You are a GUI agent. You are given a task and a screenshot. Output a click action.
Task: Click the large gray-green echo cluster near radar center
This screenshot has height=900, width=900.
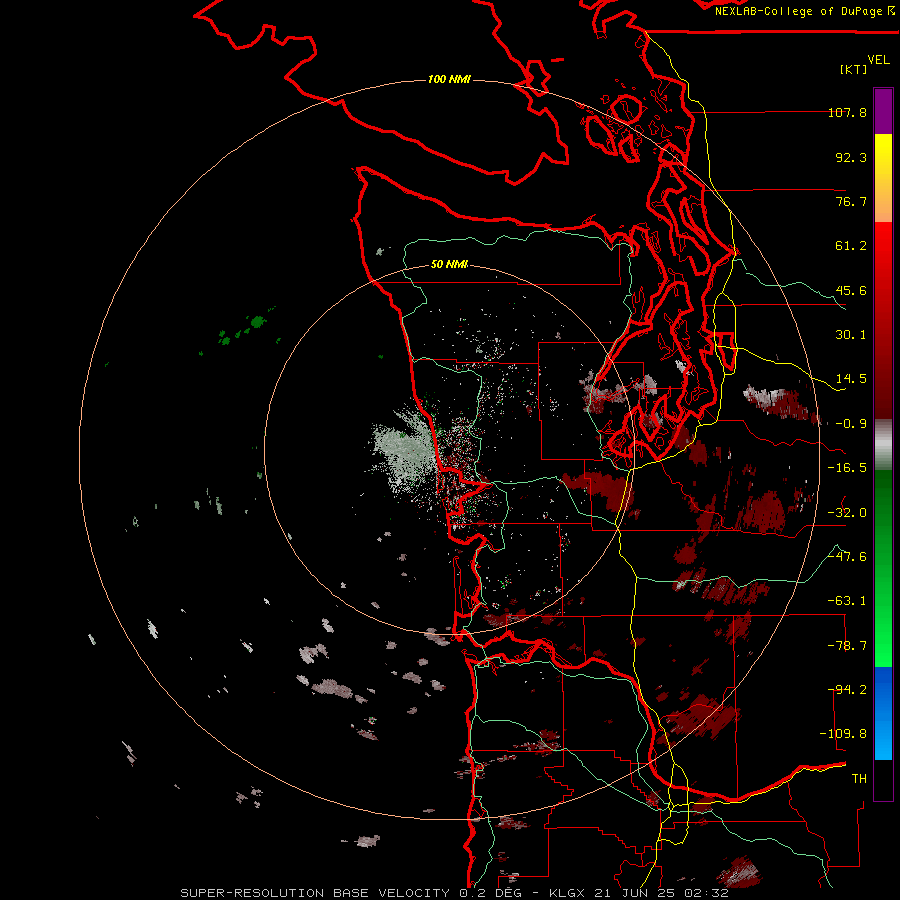pos(405,451)
